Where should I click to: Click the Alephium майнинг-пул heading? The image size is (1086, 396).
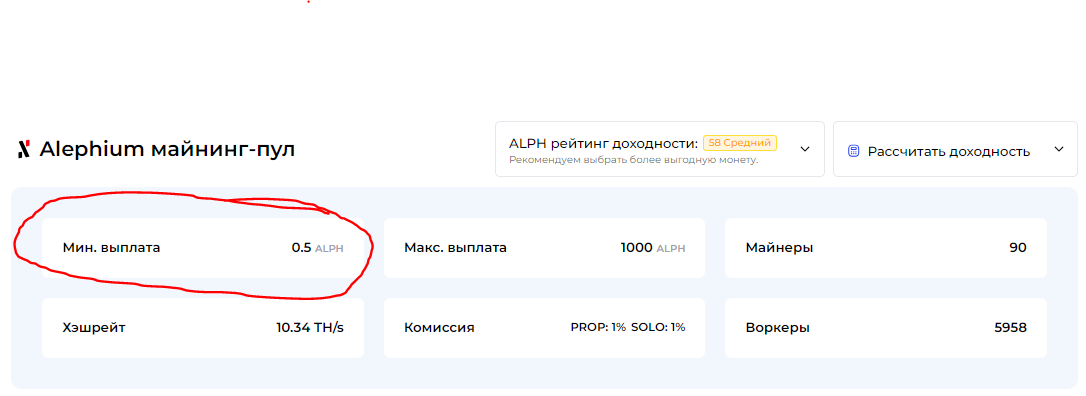pyautogui.click(x=167, y=150)
